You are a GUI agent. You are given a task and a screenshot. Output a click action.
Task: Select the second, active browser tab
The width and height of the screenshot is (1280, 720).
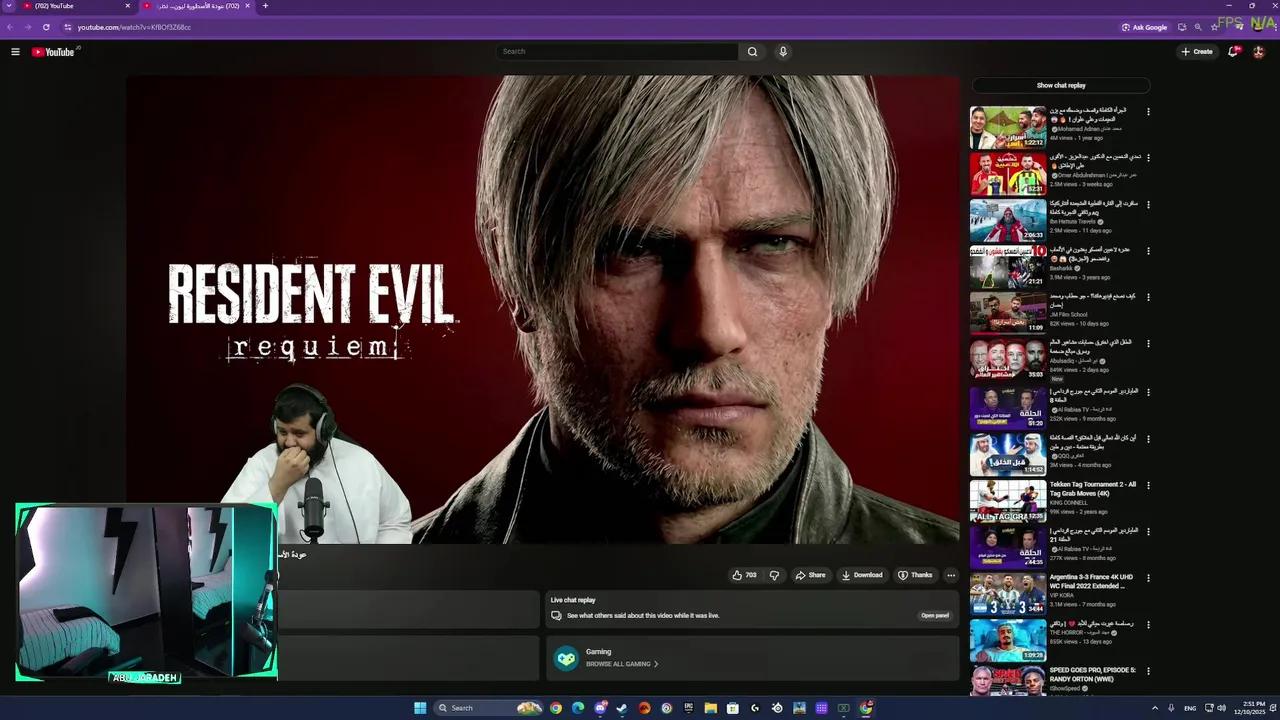coord(197,6)
